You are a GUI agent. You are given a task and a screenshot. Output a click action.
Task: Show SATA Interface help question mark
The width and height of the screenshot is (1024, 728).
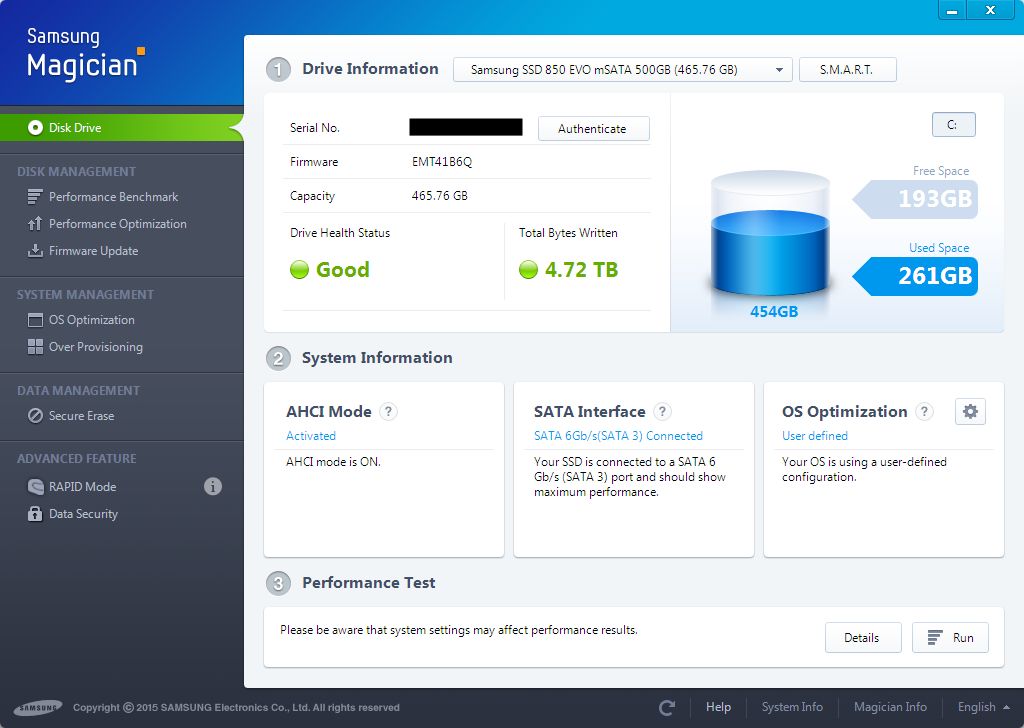tap(662, 411)
